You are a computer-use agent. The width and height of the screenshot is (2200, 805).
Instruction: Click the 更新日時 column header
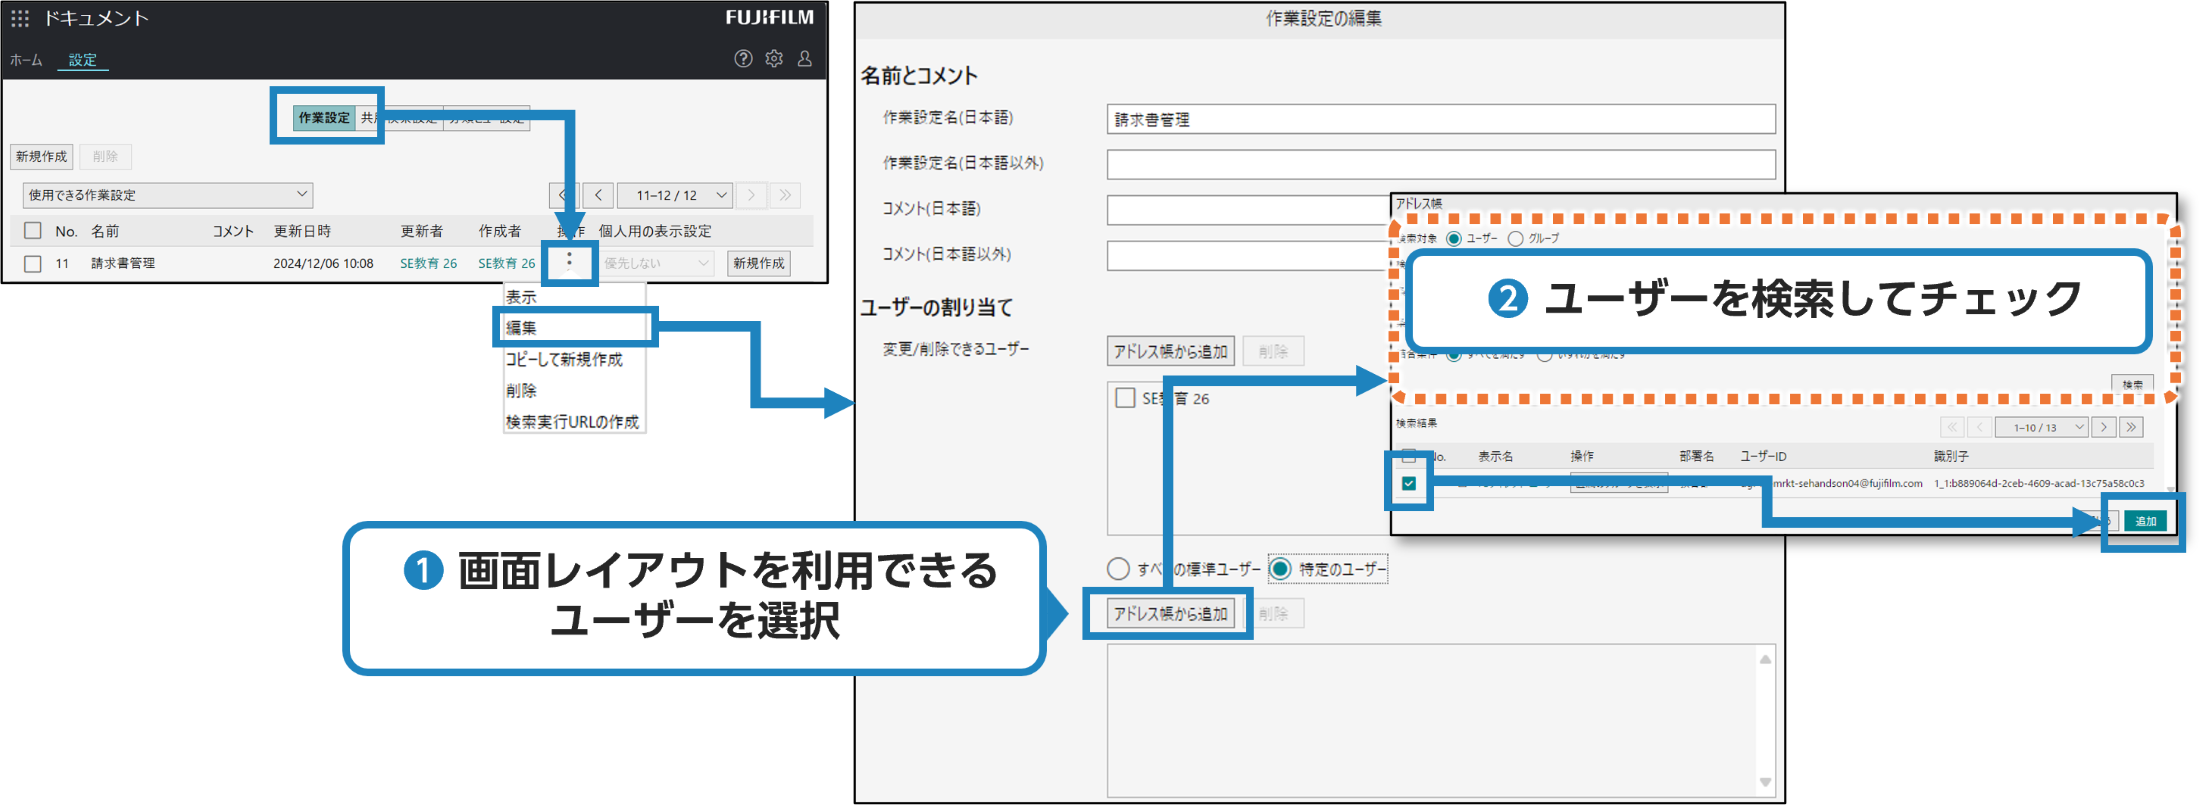302,231
